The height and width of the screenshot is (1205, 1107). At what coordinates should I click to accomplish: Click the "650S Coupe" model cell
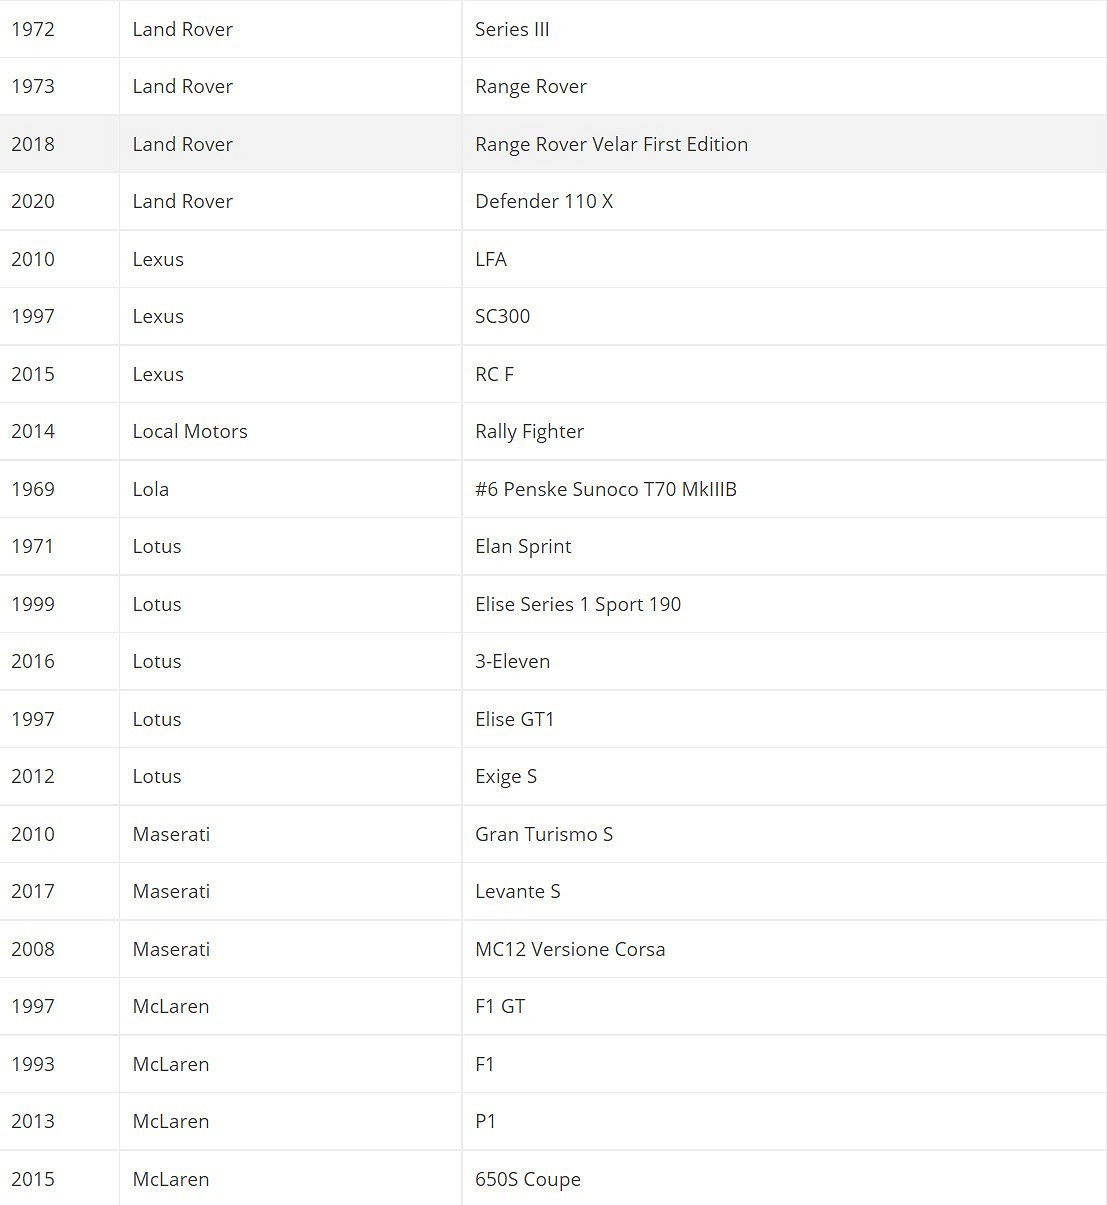click(527, 1179)
